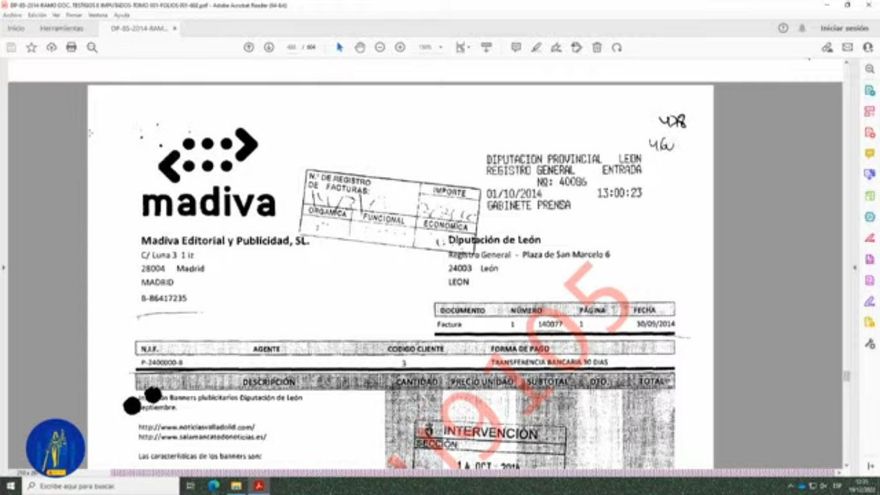Select the hand pan tool
The image size is (880, 495).
click(x=360, y=48)
